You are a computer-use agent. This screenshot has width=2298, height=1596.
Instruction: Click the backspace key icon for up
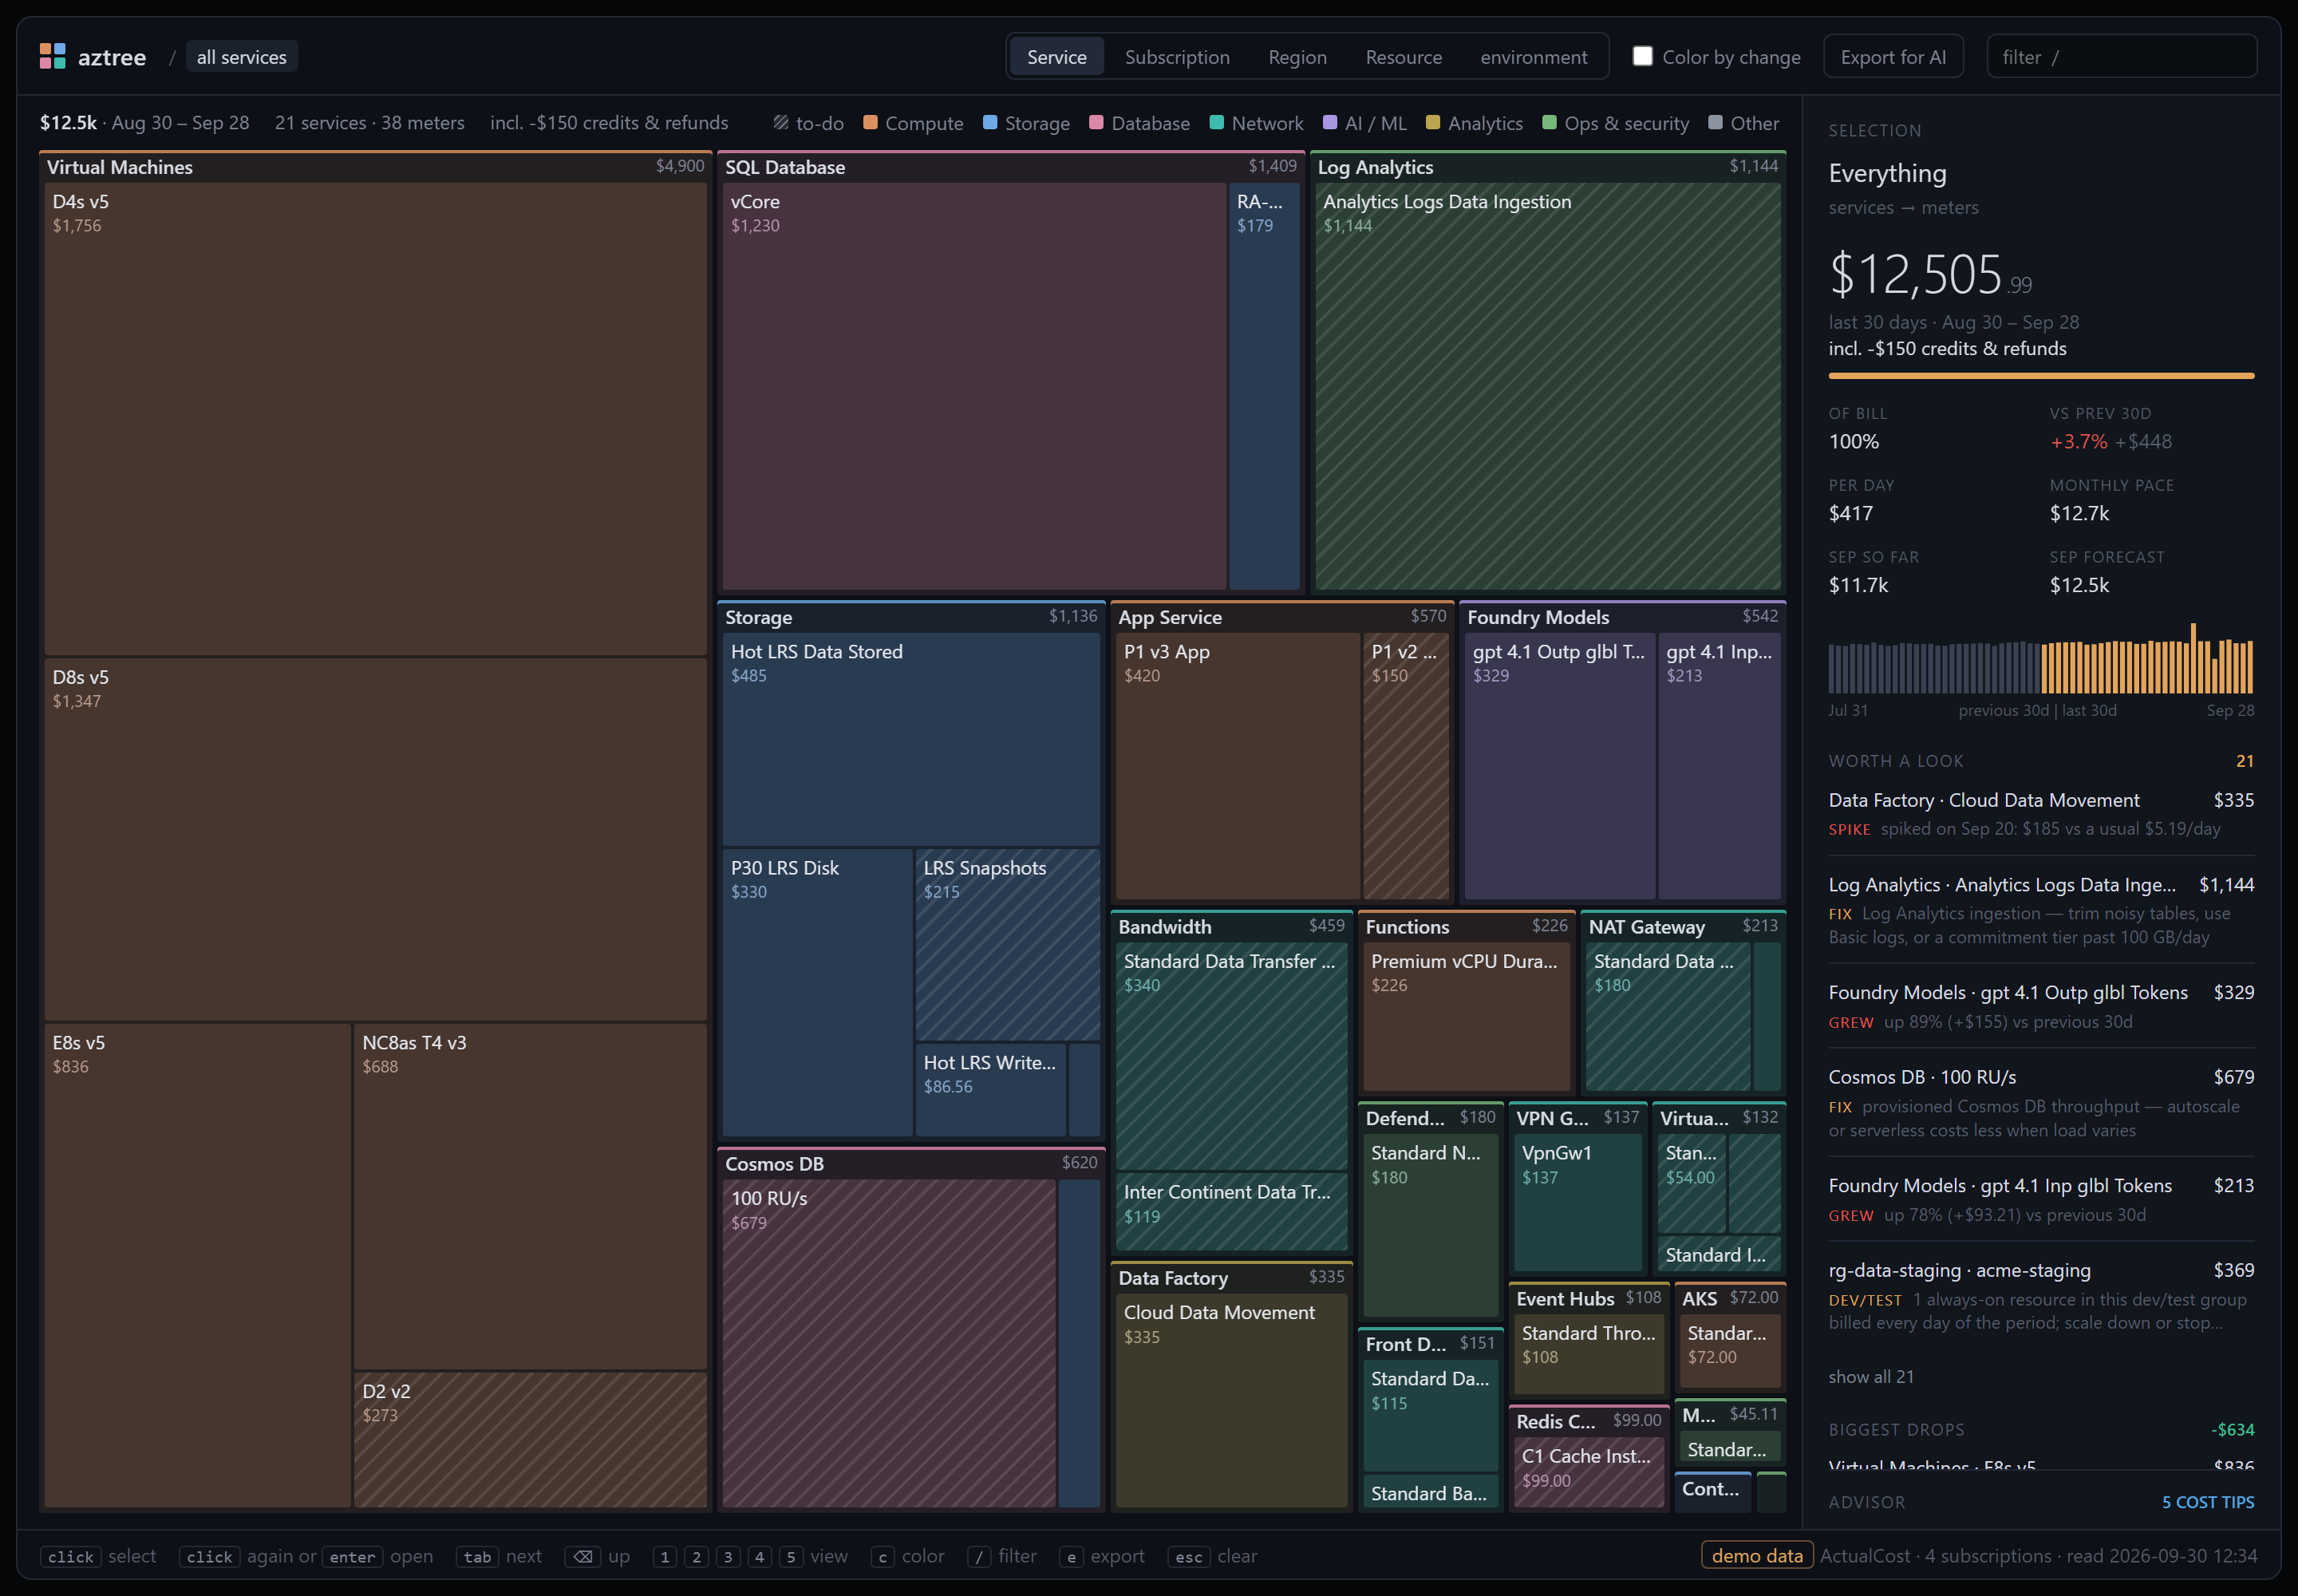(582, 1556)
